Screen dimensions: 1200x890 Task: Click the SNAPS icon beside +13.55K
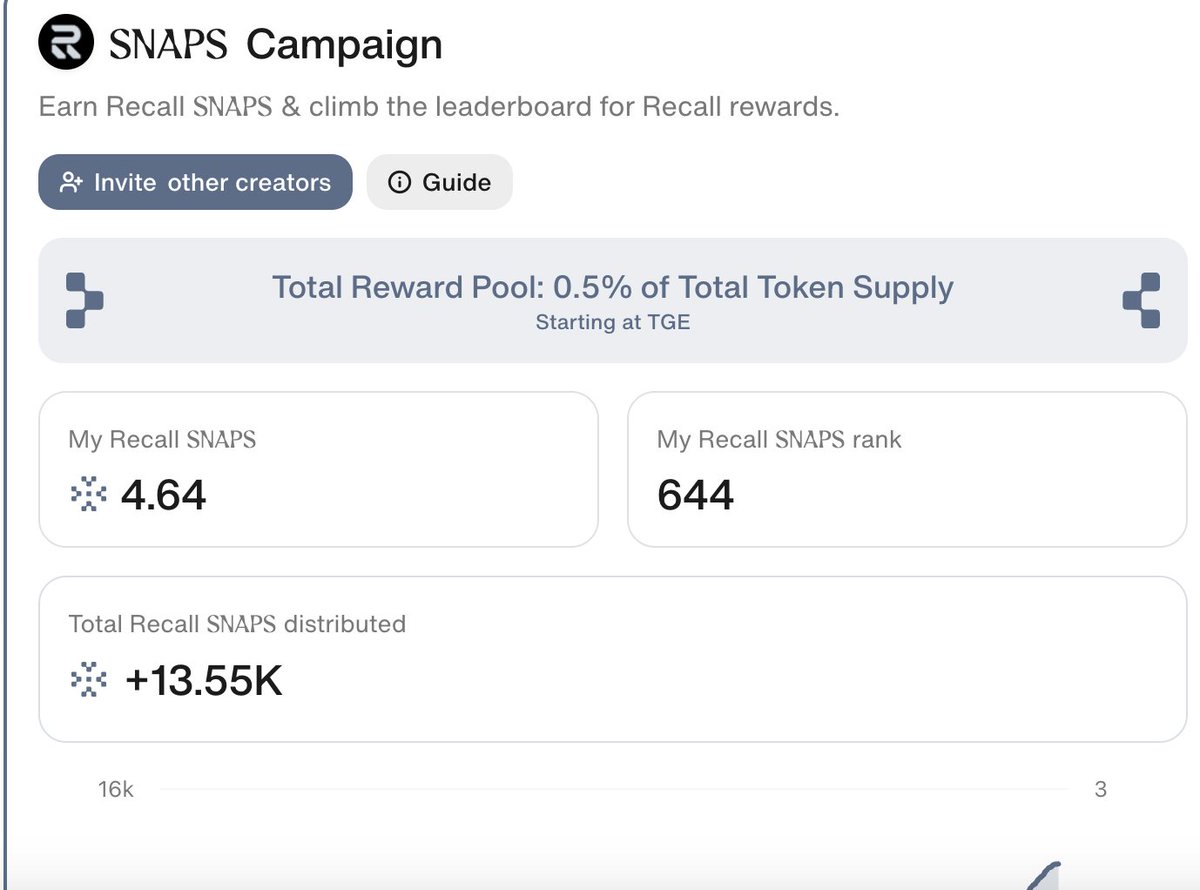89,680
